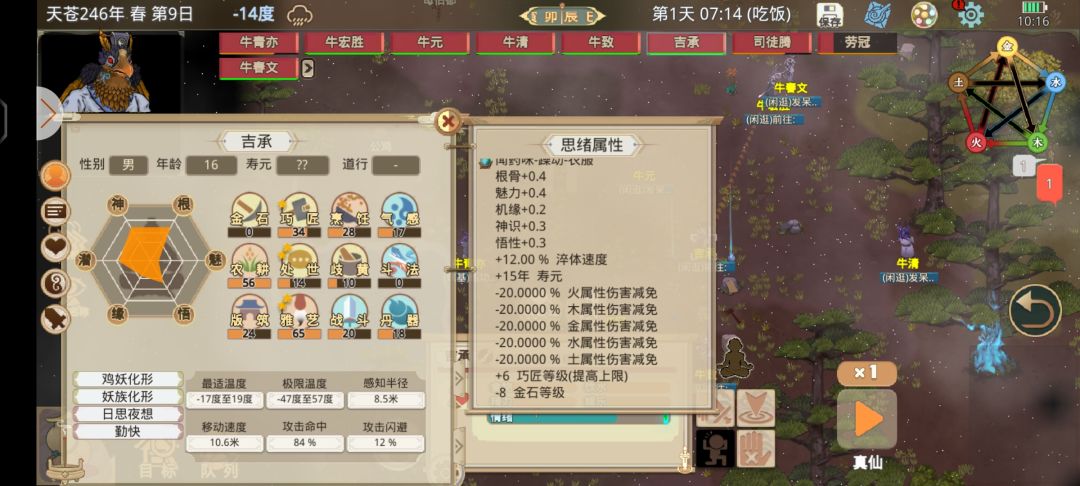Select character tab 司徒腾
Viewport: 1080px width, 486px height.
click(x=772, y=43)
